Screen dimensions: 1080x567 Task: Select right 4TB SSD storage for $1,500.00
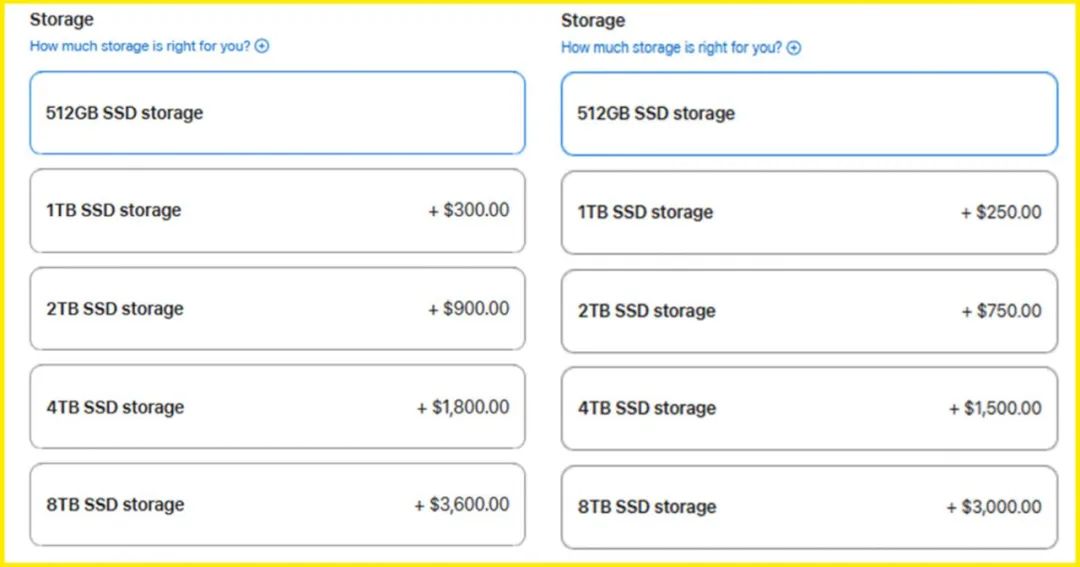(x=809, y=409)
